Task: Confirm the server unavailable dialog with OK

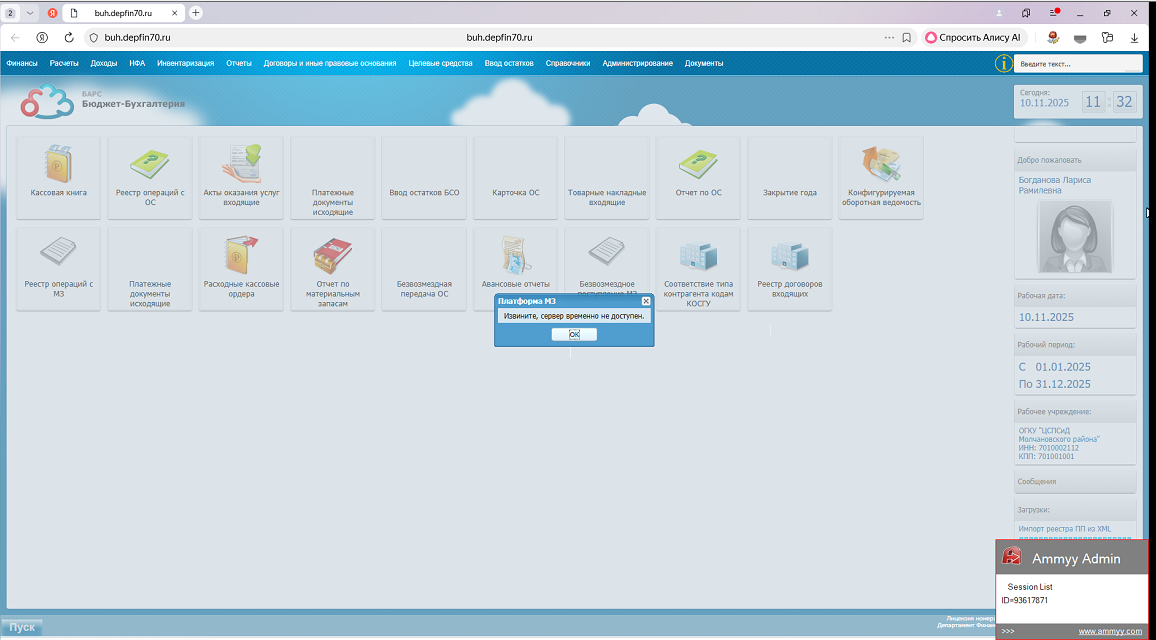Action: tap(574, 334)
